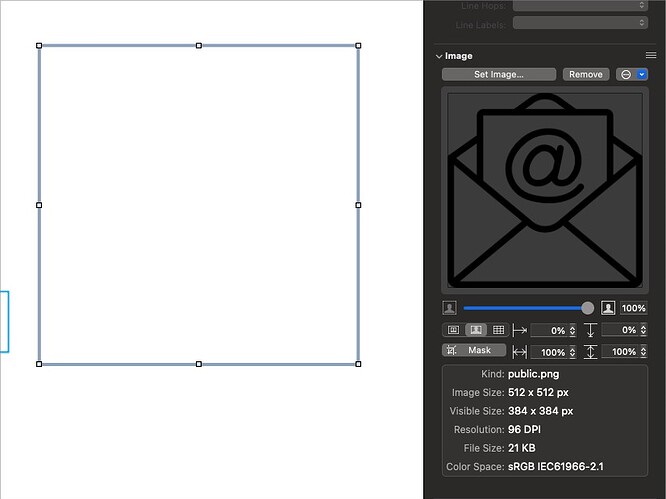Image resolution: width=666 pixels, height=499 pixels.
Task: Step the height scale stepper
Action: tap(643, 352)
